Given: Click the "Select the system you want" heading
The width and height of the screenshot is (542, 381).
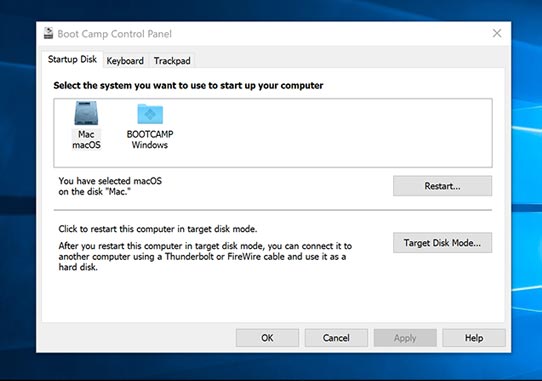Looking at the screenshot, I should pyautogui.click(x=188, y=85).
